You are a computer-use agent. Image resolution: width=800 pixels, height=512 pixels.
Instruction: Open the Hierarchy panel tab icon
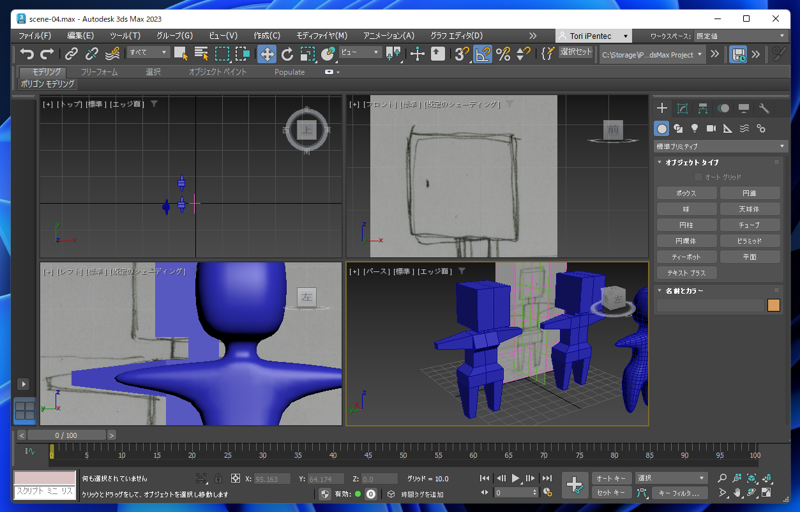tap(703, 108)
